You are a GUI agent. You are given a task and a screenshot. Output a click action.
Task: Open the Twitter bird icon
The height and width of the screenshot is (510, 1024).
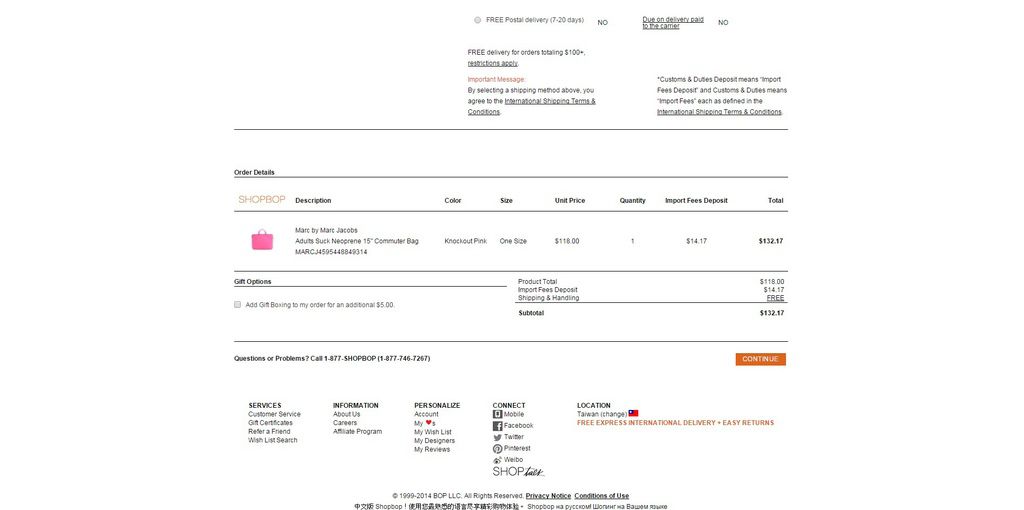(x=497, y=438)
